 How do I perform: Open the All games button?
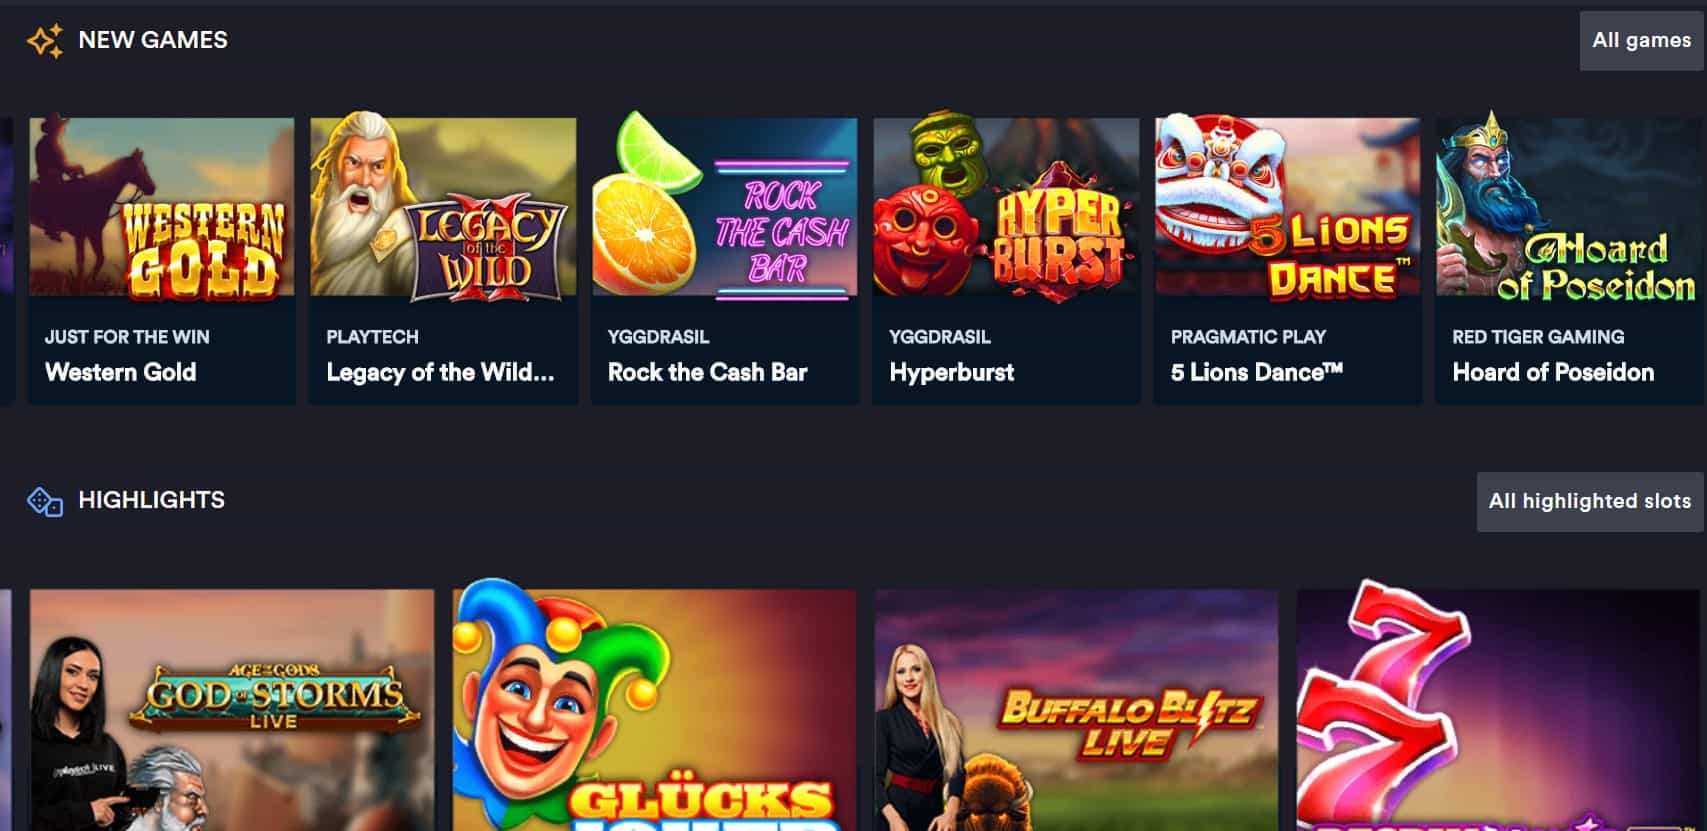1641,41
